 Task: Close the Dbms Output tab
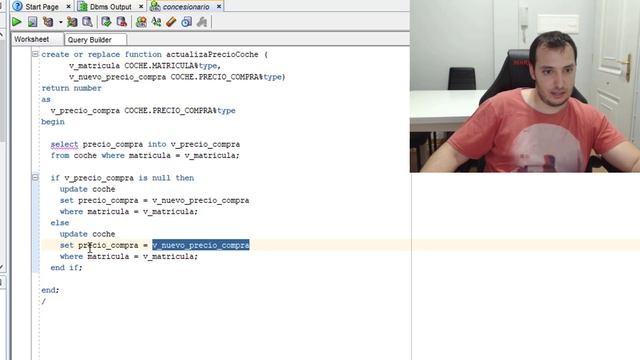click(141, 7)
